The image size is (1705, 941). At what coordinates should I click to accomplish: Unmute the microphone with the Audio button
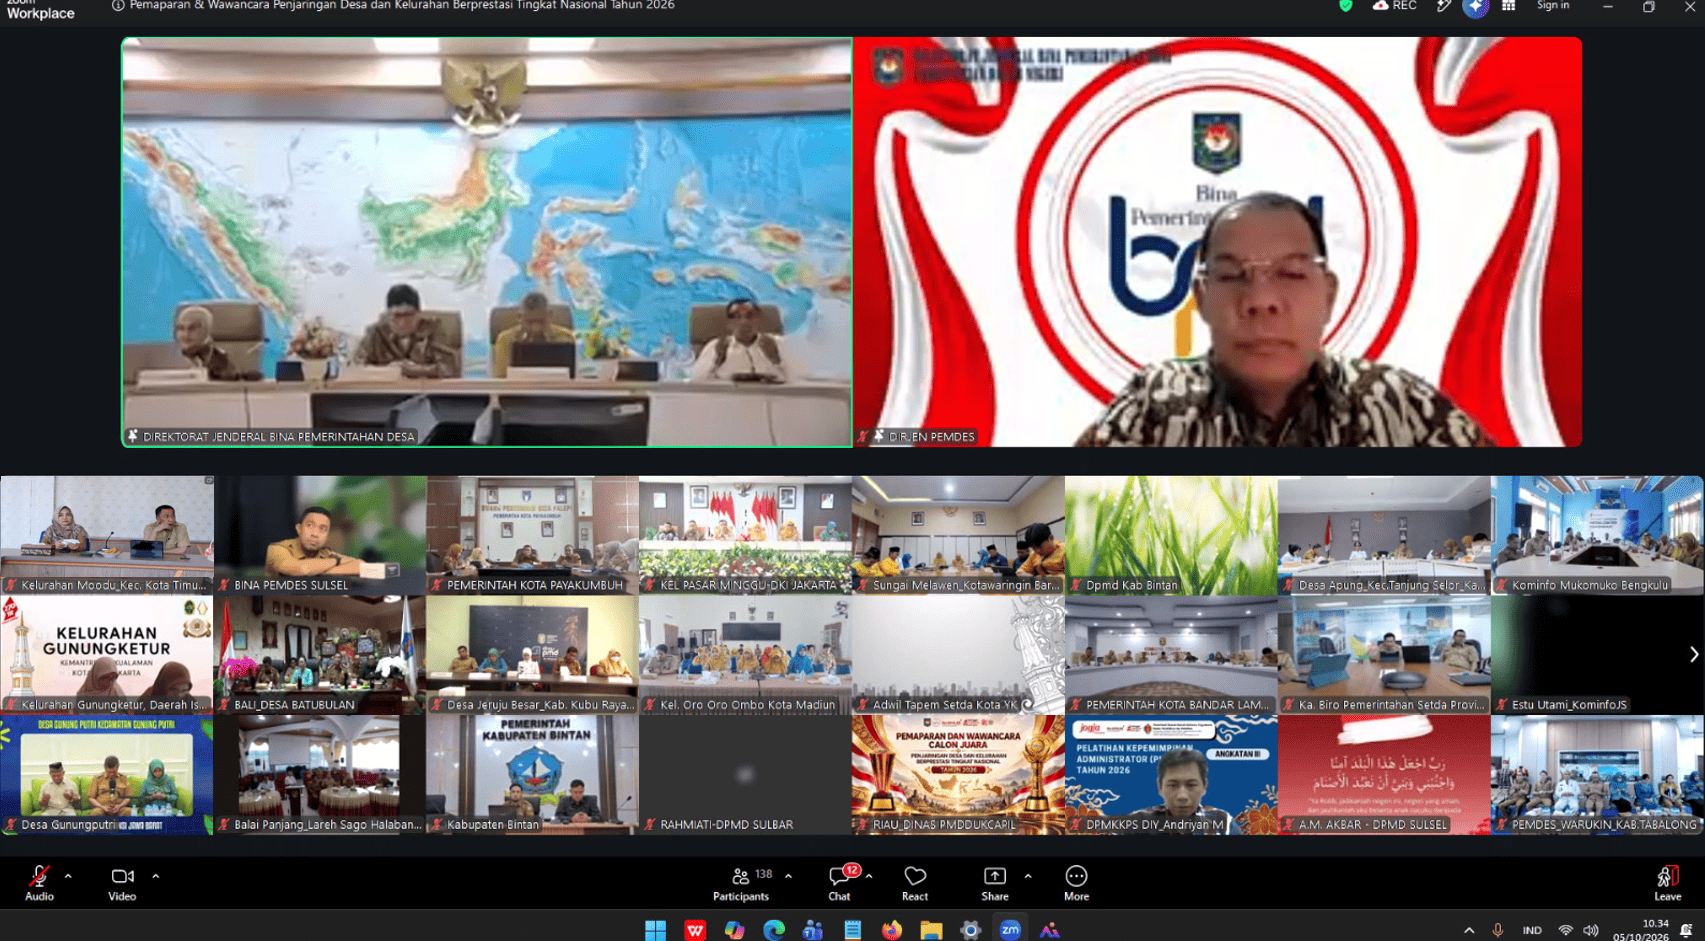click(39, 883)
